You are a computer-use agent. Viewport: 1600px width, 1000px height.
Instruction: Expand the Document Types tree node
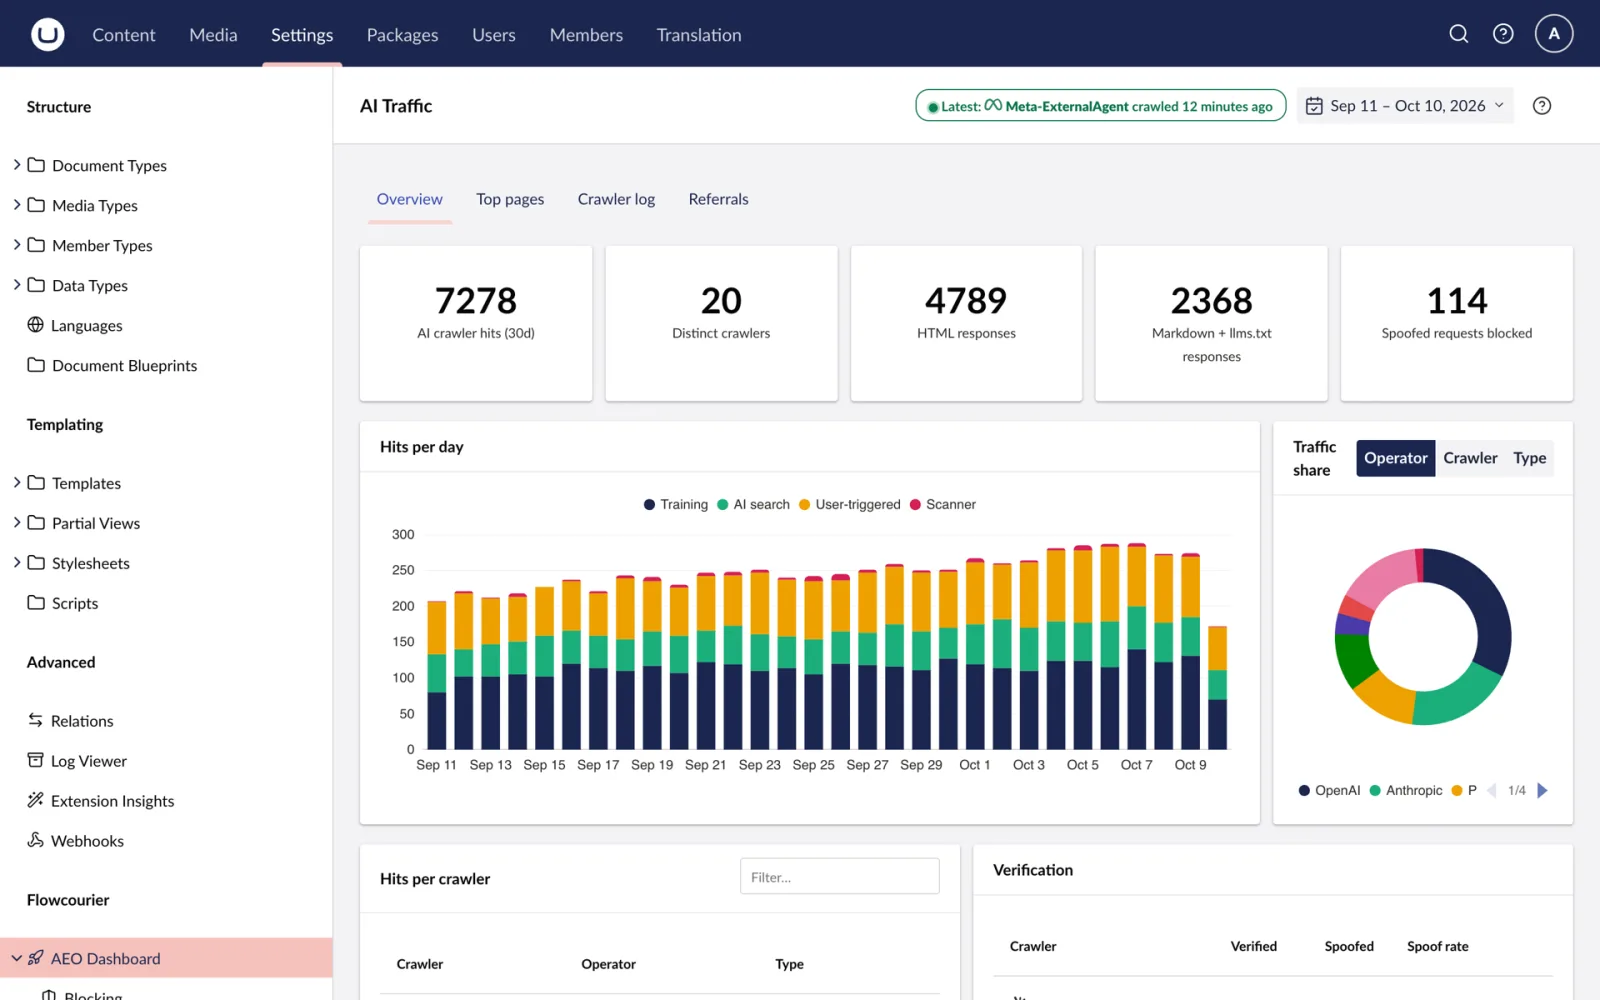point(16,164)
